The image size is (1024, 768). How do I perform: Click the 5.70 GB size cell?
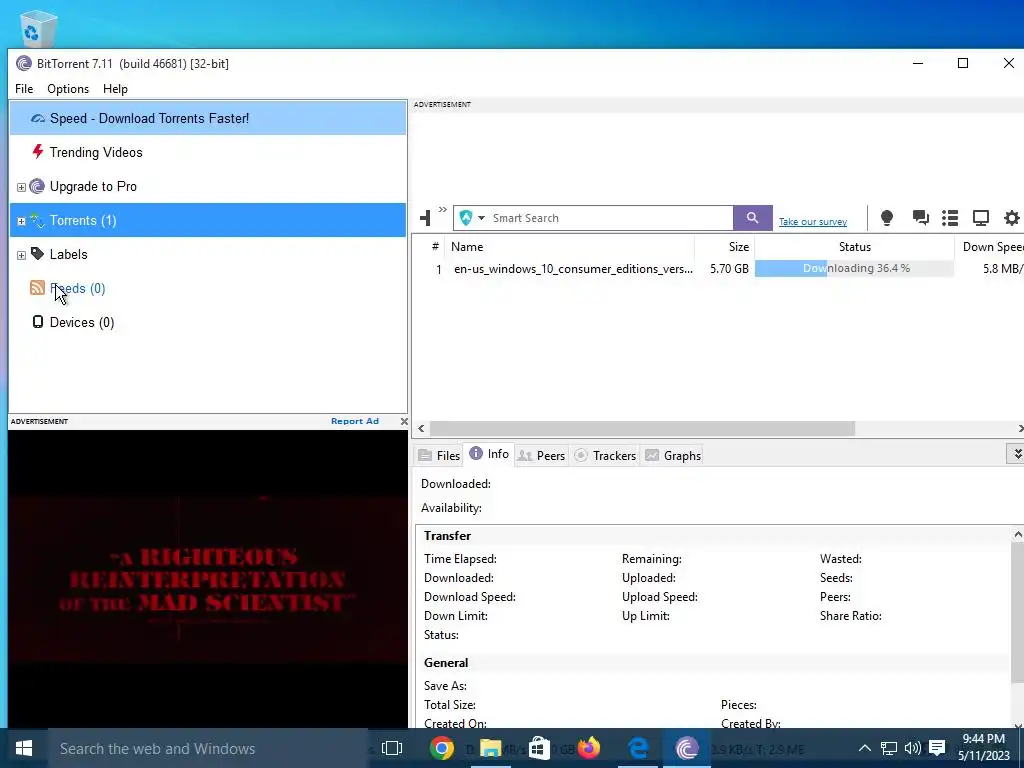click(x=729, y=269)
